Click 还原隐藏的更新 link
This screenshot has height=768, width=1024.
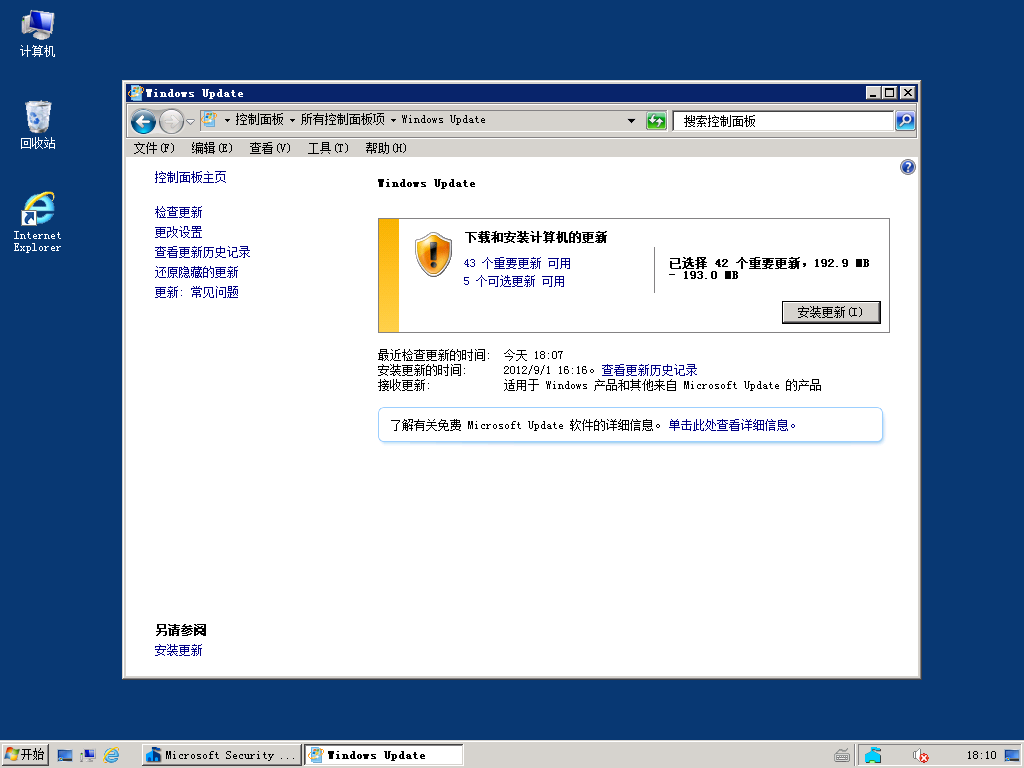click(x=197, y=272)
